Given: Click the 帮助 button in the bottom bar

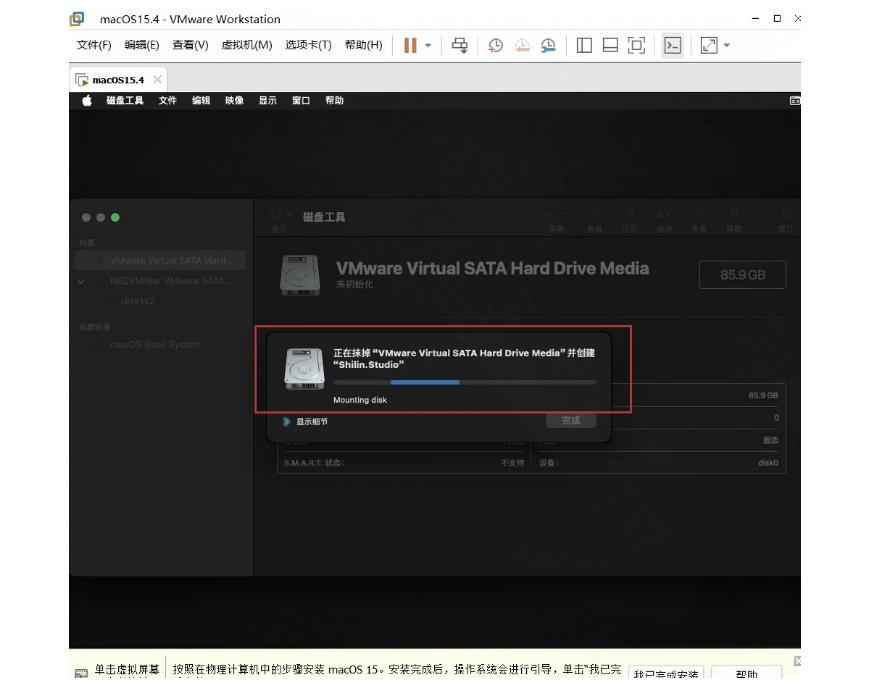Looking at the screenshot, I should tap(746, 674).
